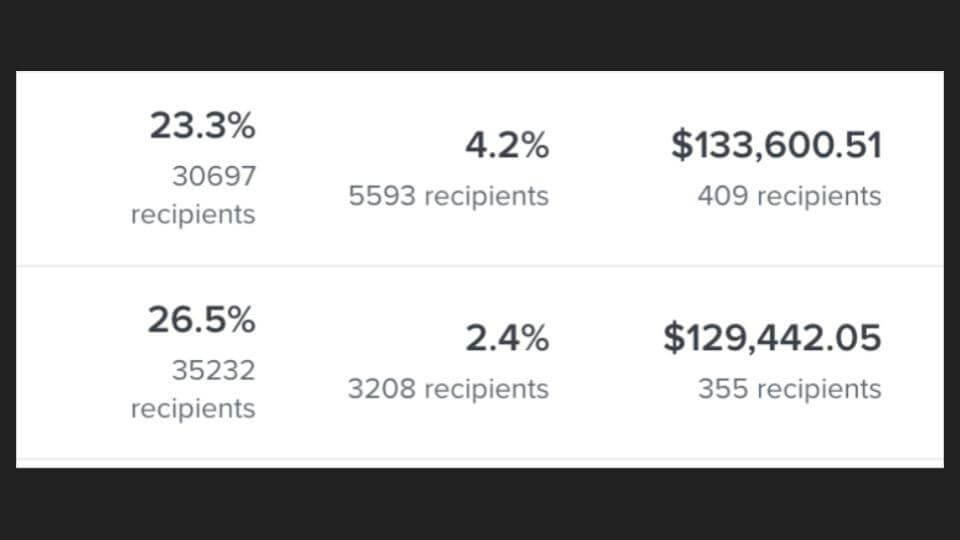
Task: Click the dollar sign in $129,442.05
Action: tap(673, 338)
